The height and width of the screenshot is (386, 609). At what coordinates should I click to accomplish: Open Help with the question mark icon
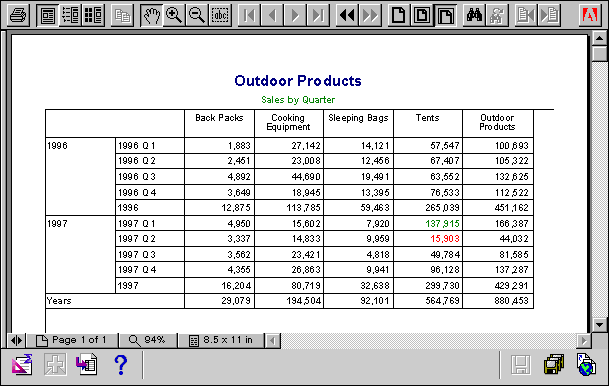121,365
